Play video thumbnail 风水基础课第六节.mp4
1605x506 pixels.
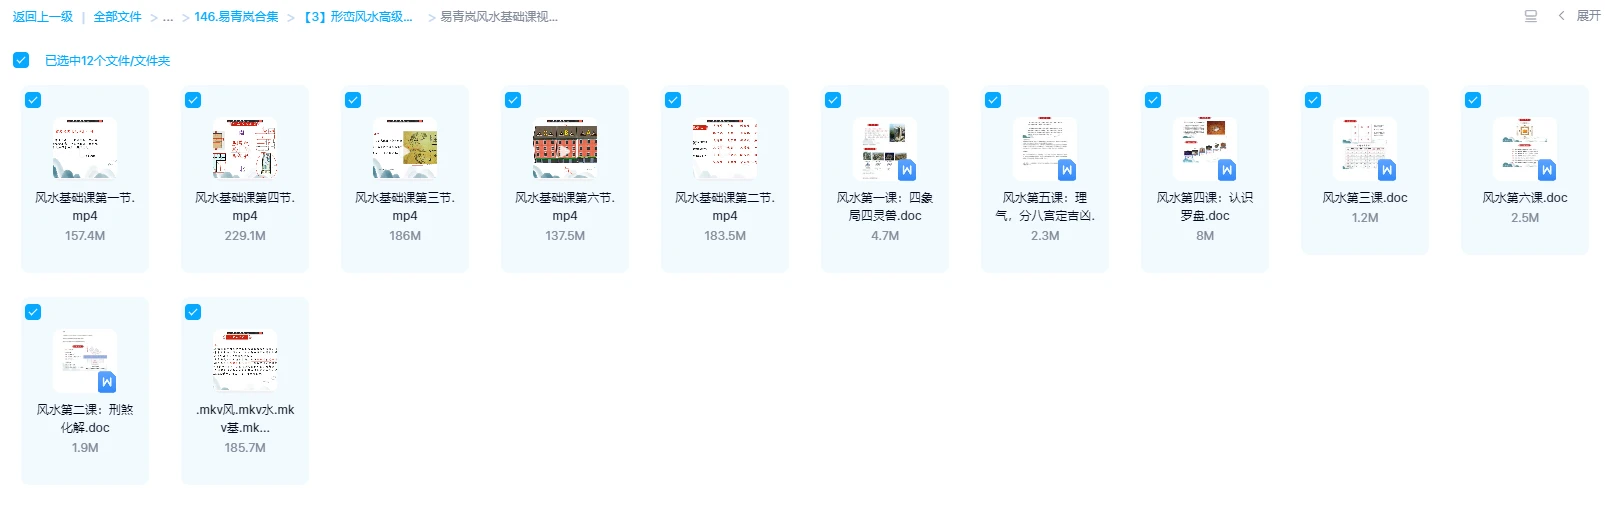coord(565,149)
